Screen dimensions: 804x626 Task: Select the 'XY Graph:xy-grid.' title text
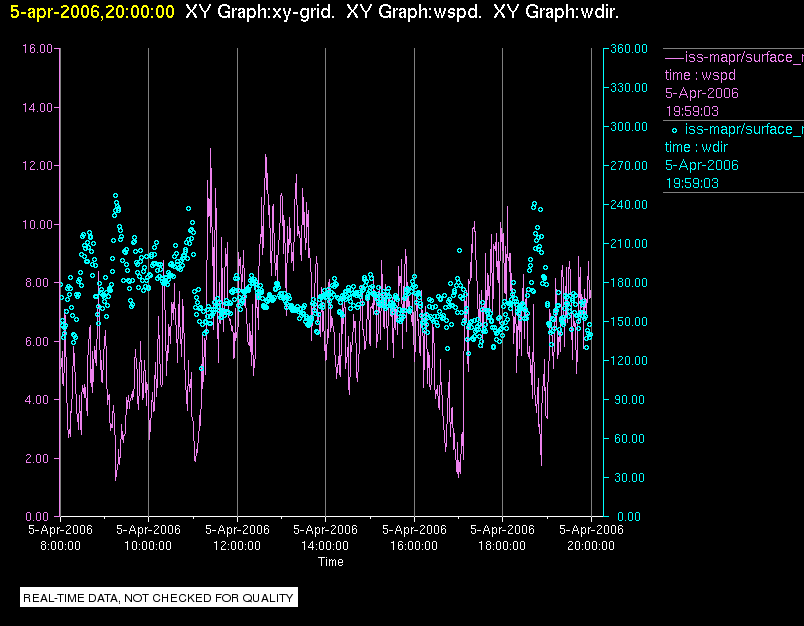pos(260,12)
